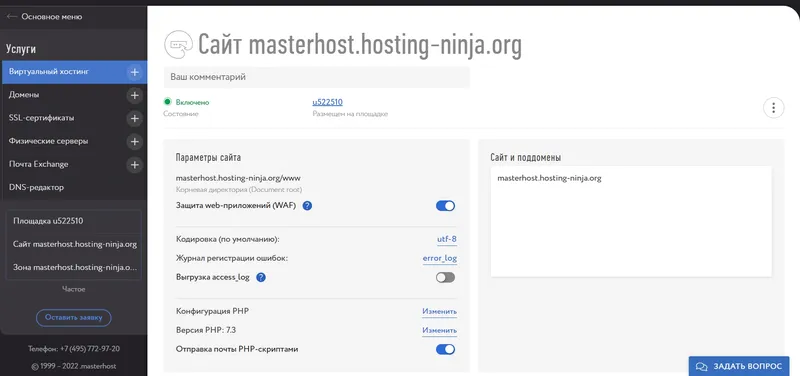The height and width of the screenshot is (376, 800).
Task: Click the green Включено status indicator
Action: point(167,102)
